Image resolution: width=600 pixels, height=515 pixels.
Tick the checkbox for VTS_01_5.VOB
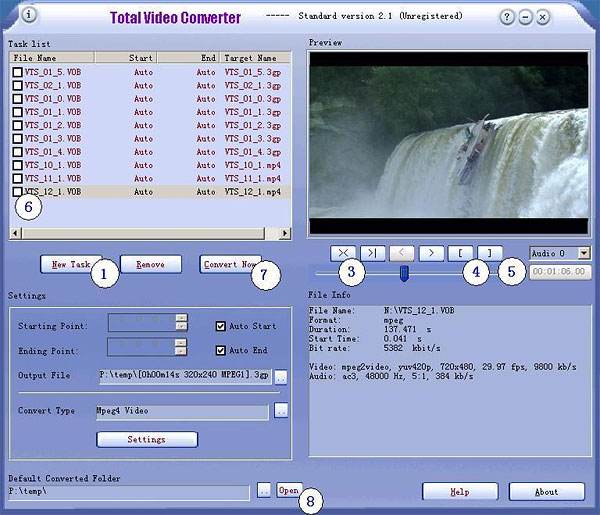tap(17, 72)
